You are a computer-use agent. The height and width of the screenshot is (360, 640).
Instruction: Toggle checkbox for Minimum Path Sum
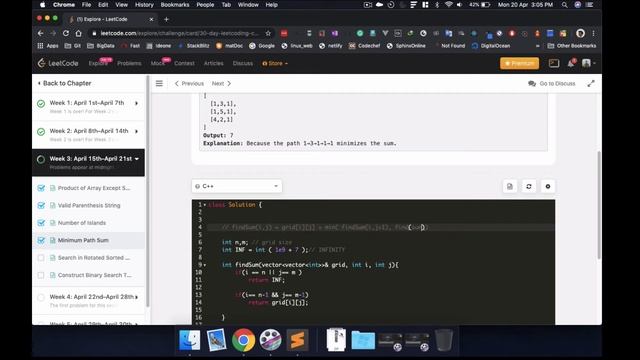point(41,240)
